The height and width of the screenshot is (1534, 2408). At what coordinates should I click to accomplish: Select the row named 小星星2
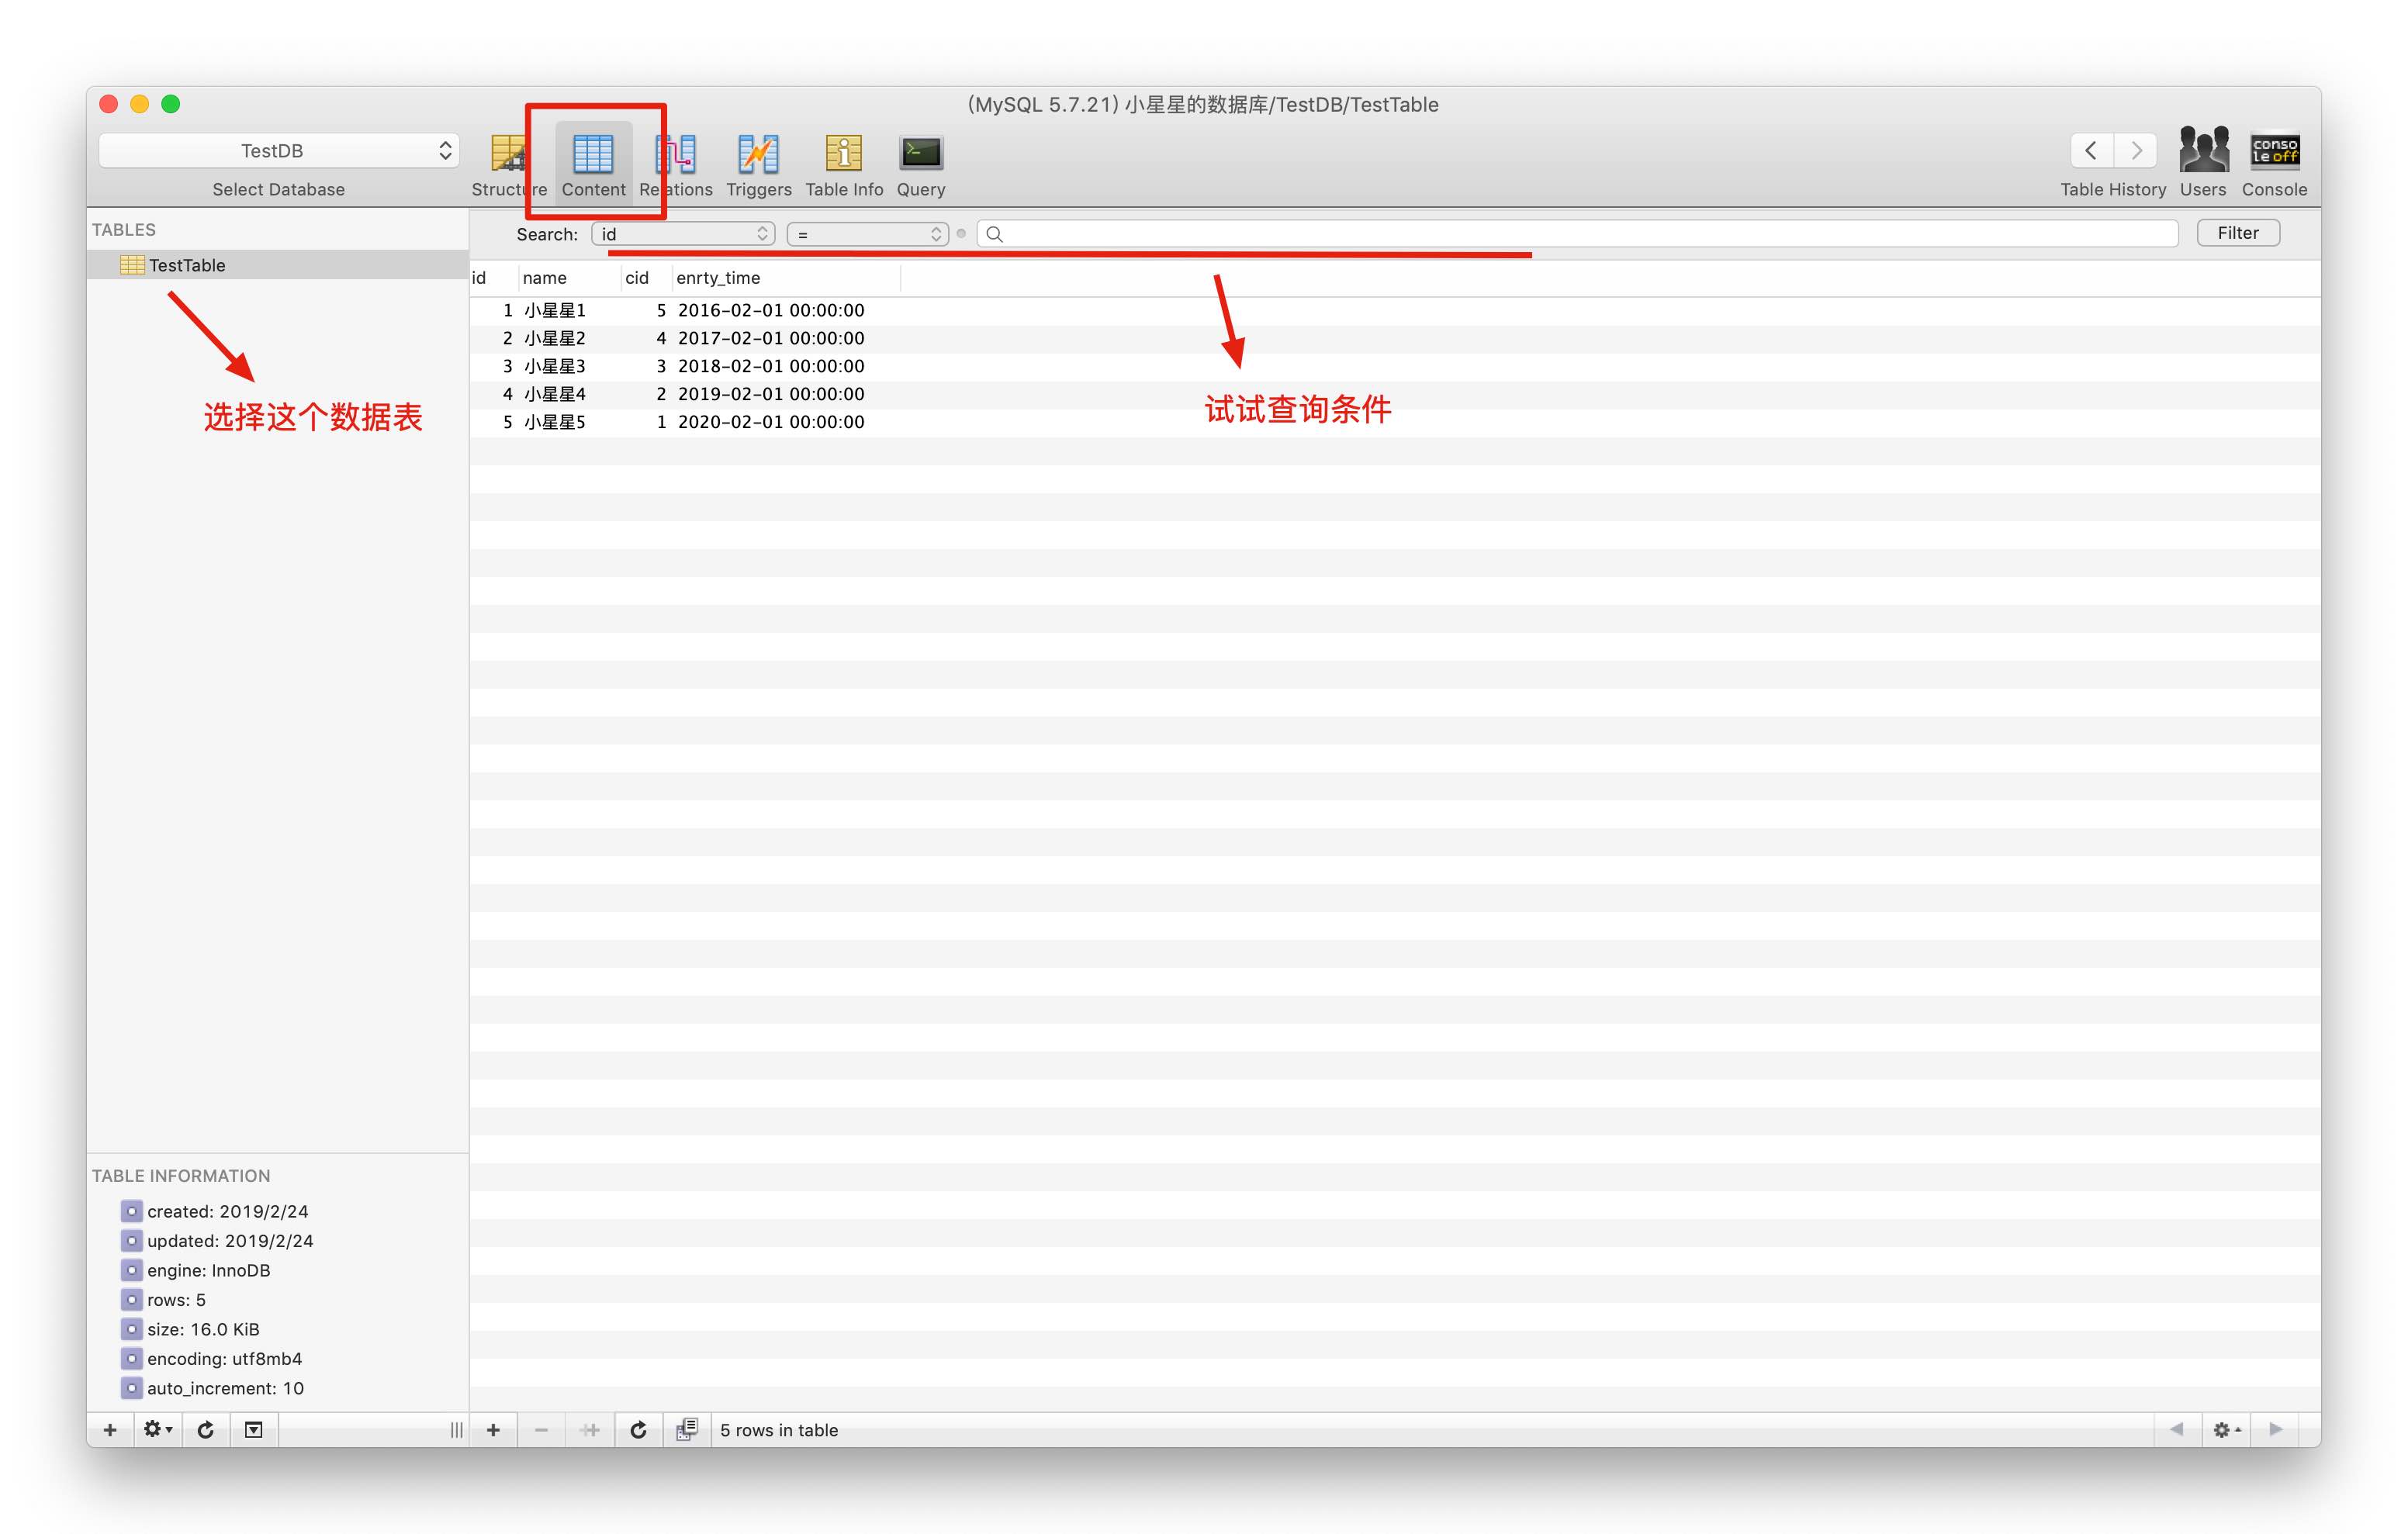(x=1395, y=338)
